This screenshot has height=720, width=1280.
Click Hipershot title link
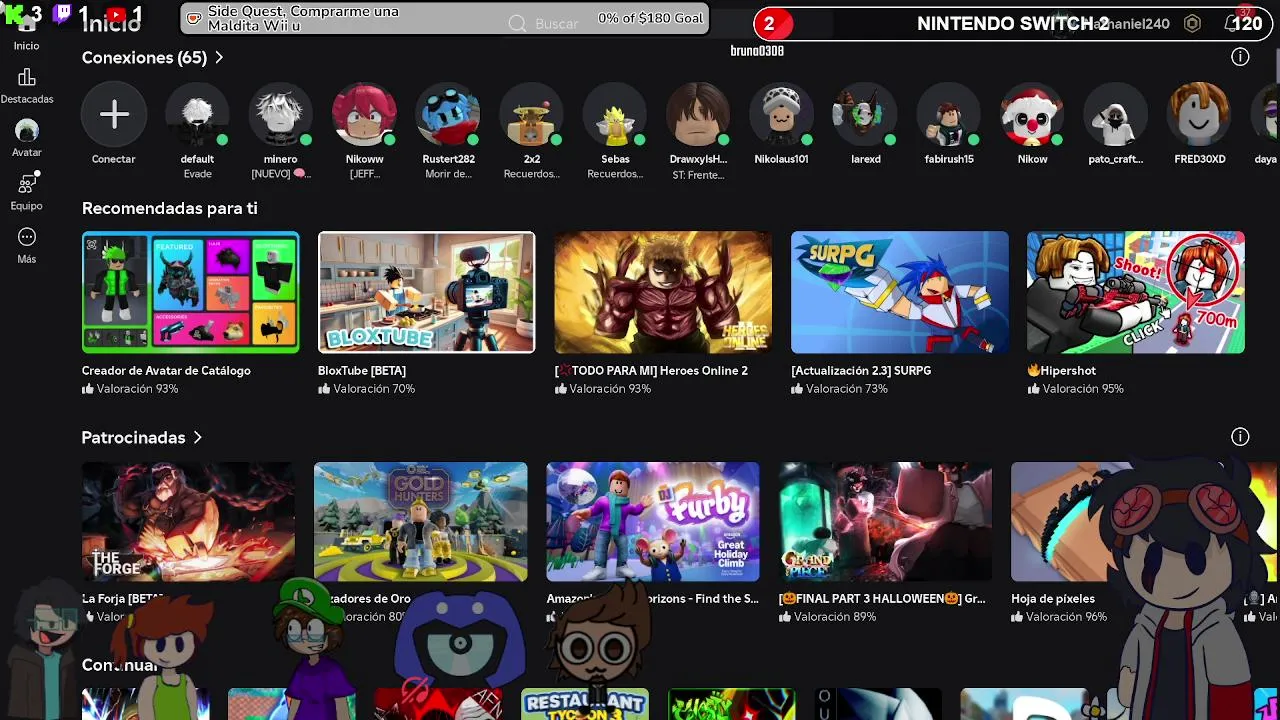[x=1062, y=370]
